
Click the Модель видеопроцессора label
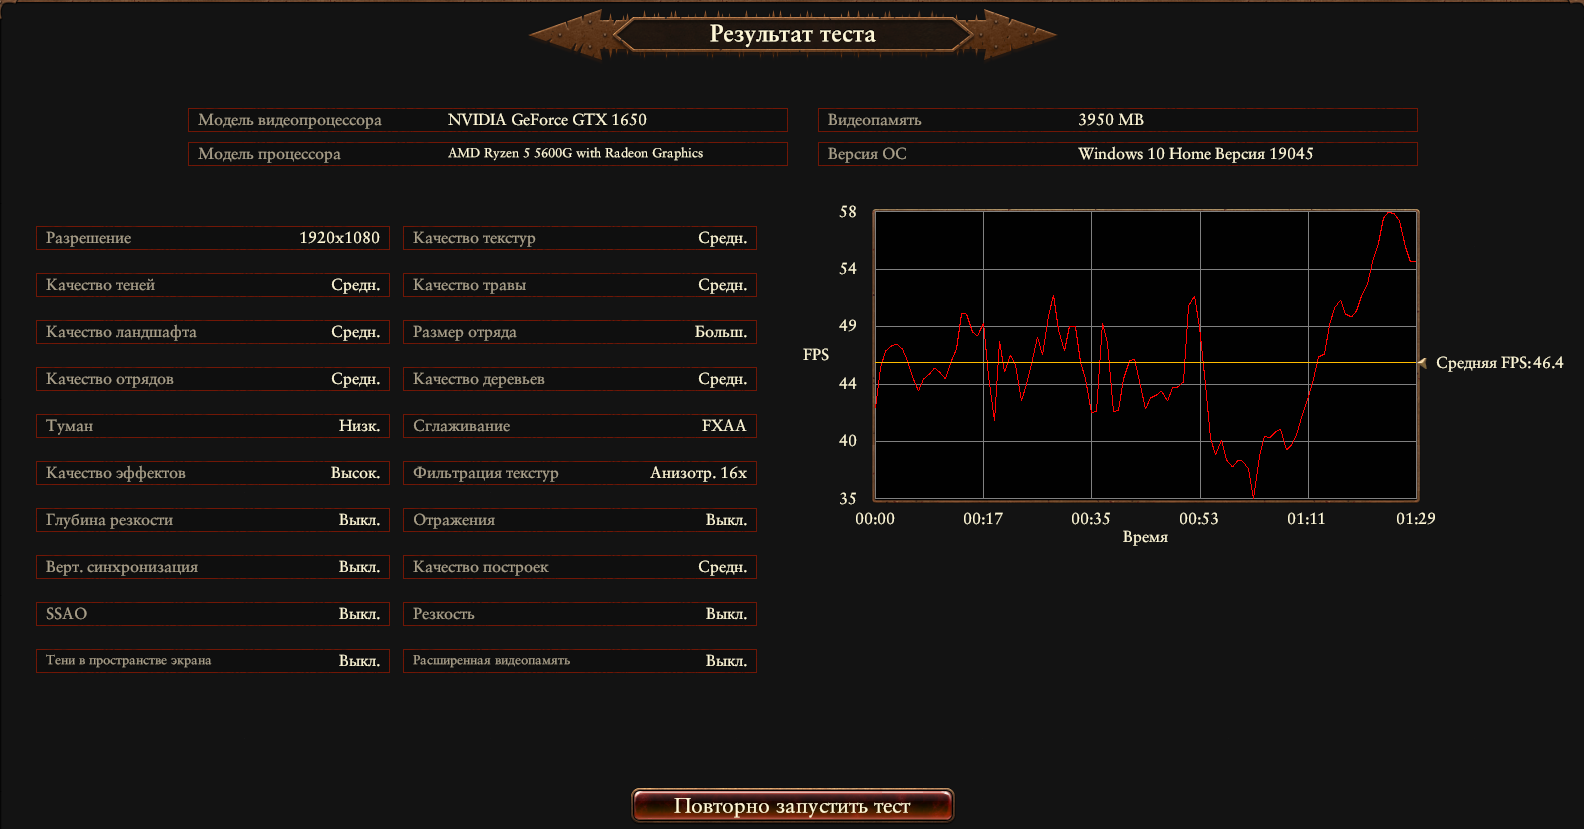[290, 120]
